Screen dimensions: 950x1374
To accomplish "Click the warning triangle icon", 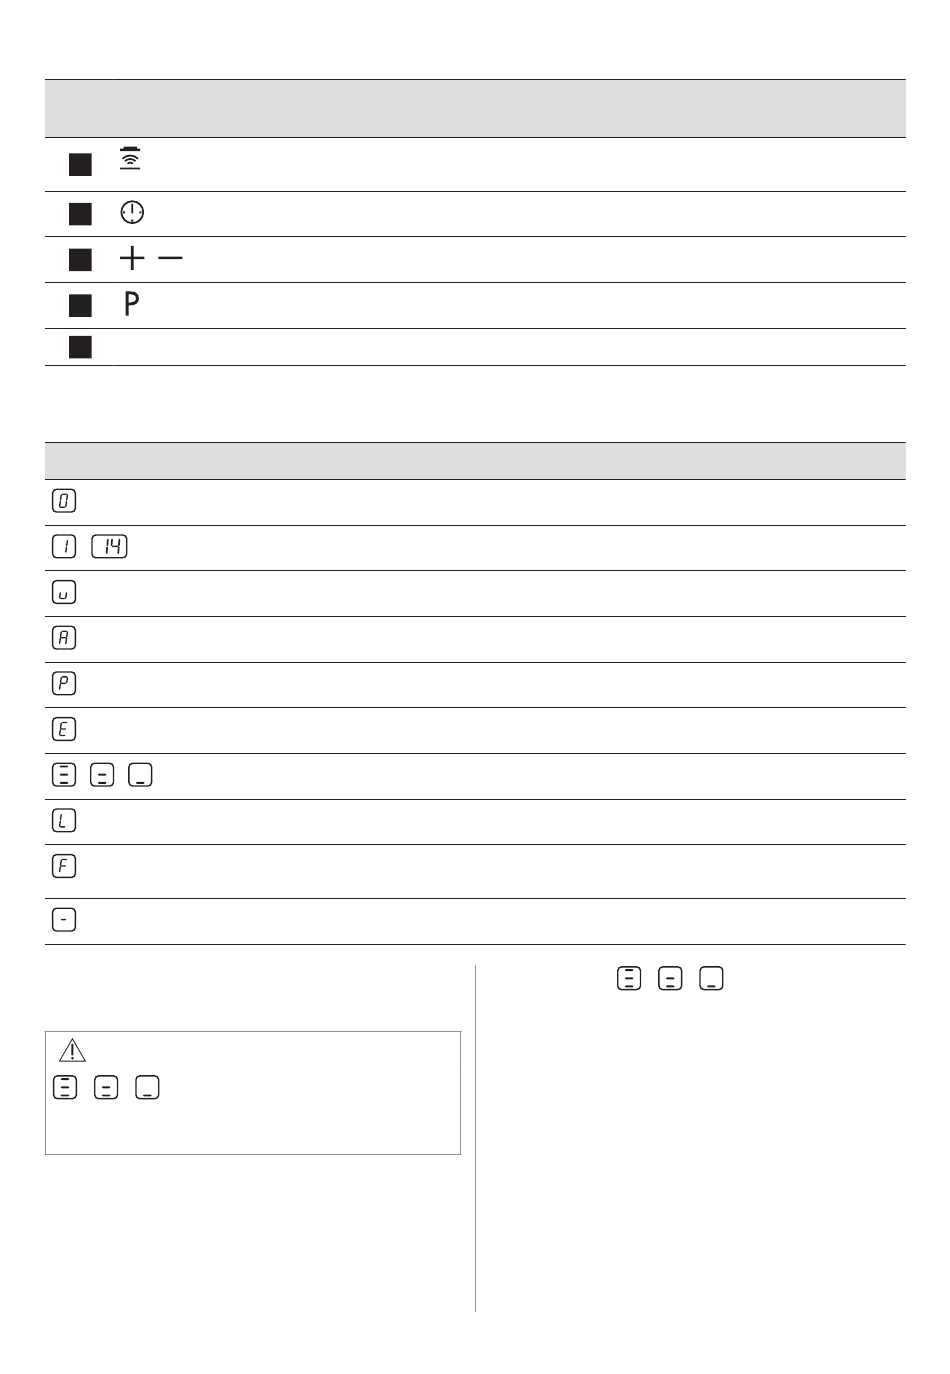I will [x=72, y=1050].
